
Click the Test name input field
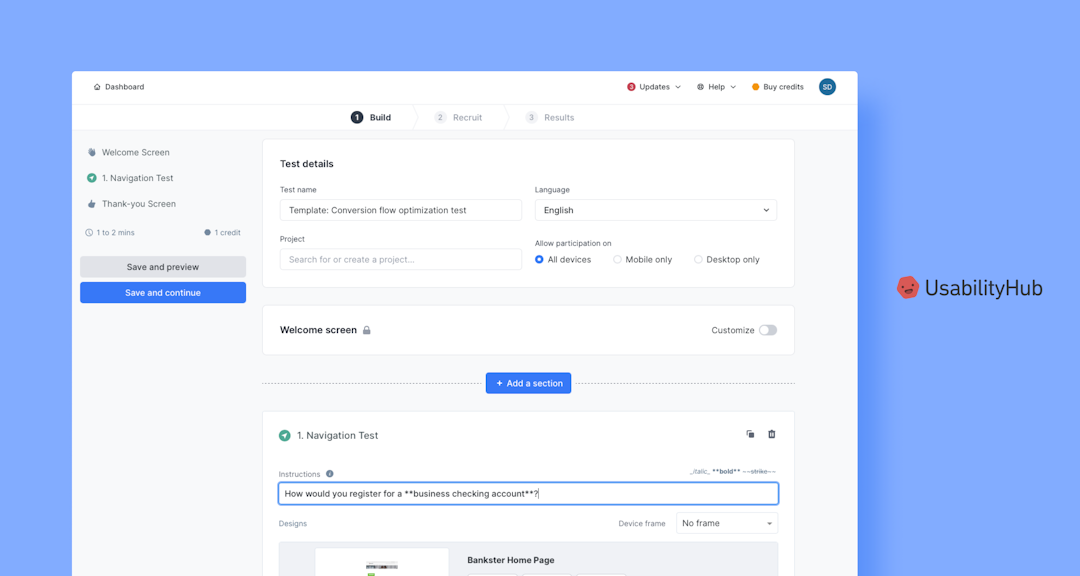(400, 210)
